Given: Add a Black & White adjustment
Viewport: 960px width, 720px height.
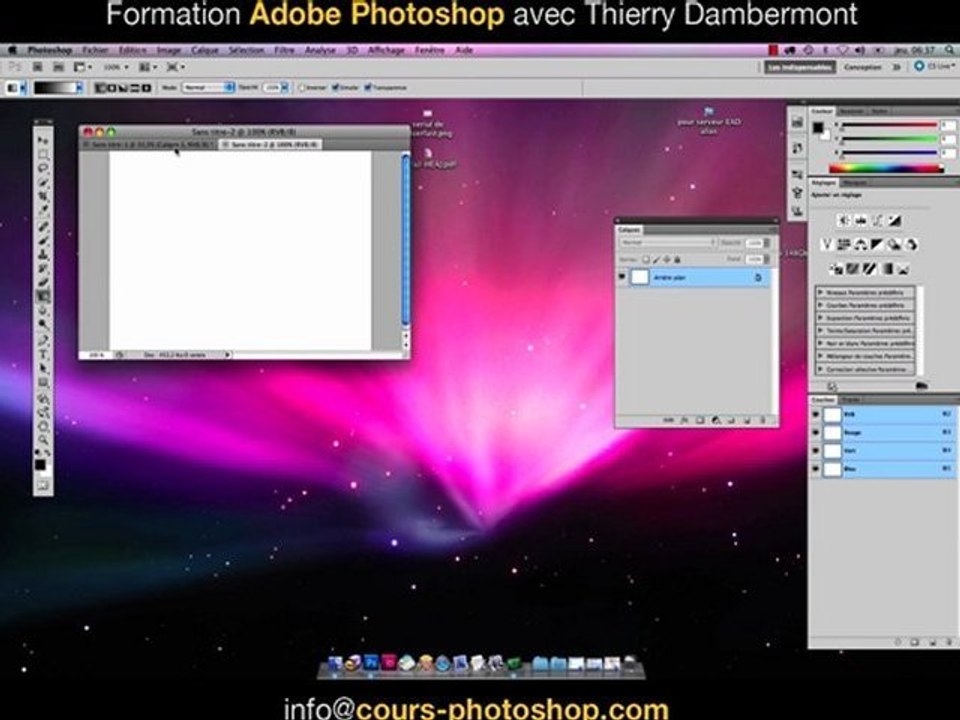Looking at the screenshot, I should coord(877,245).
